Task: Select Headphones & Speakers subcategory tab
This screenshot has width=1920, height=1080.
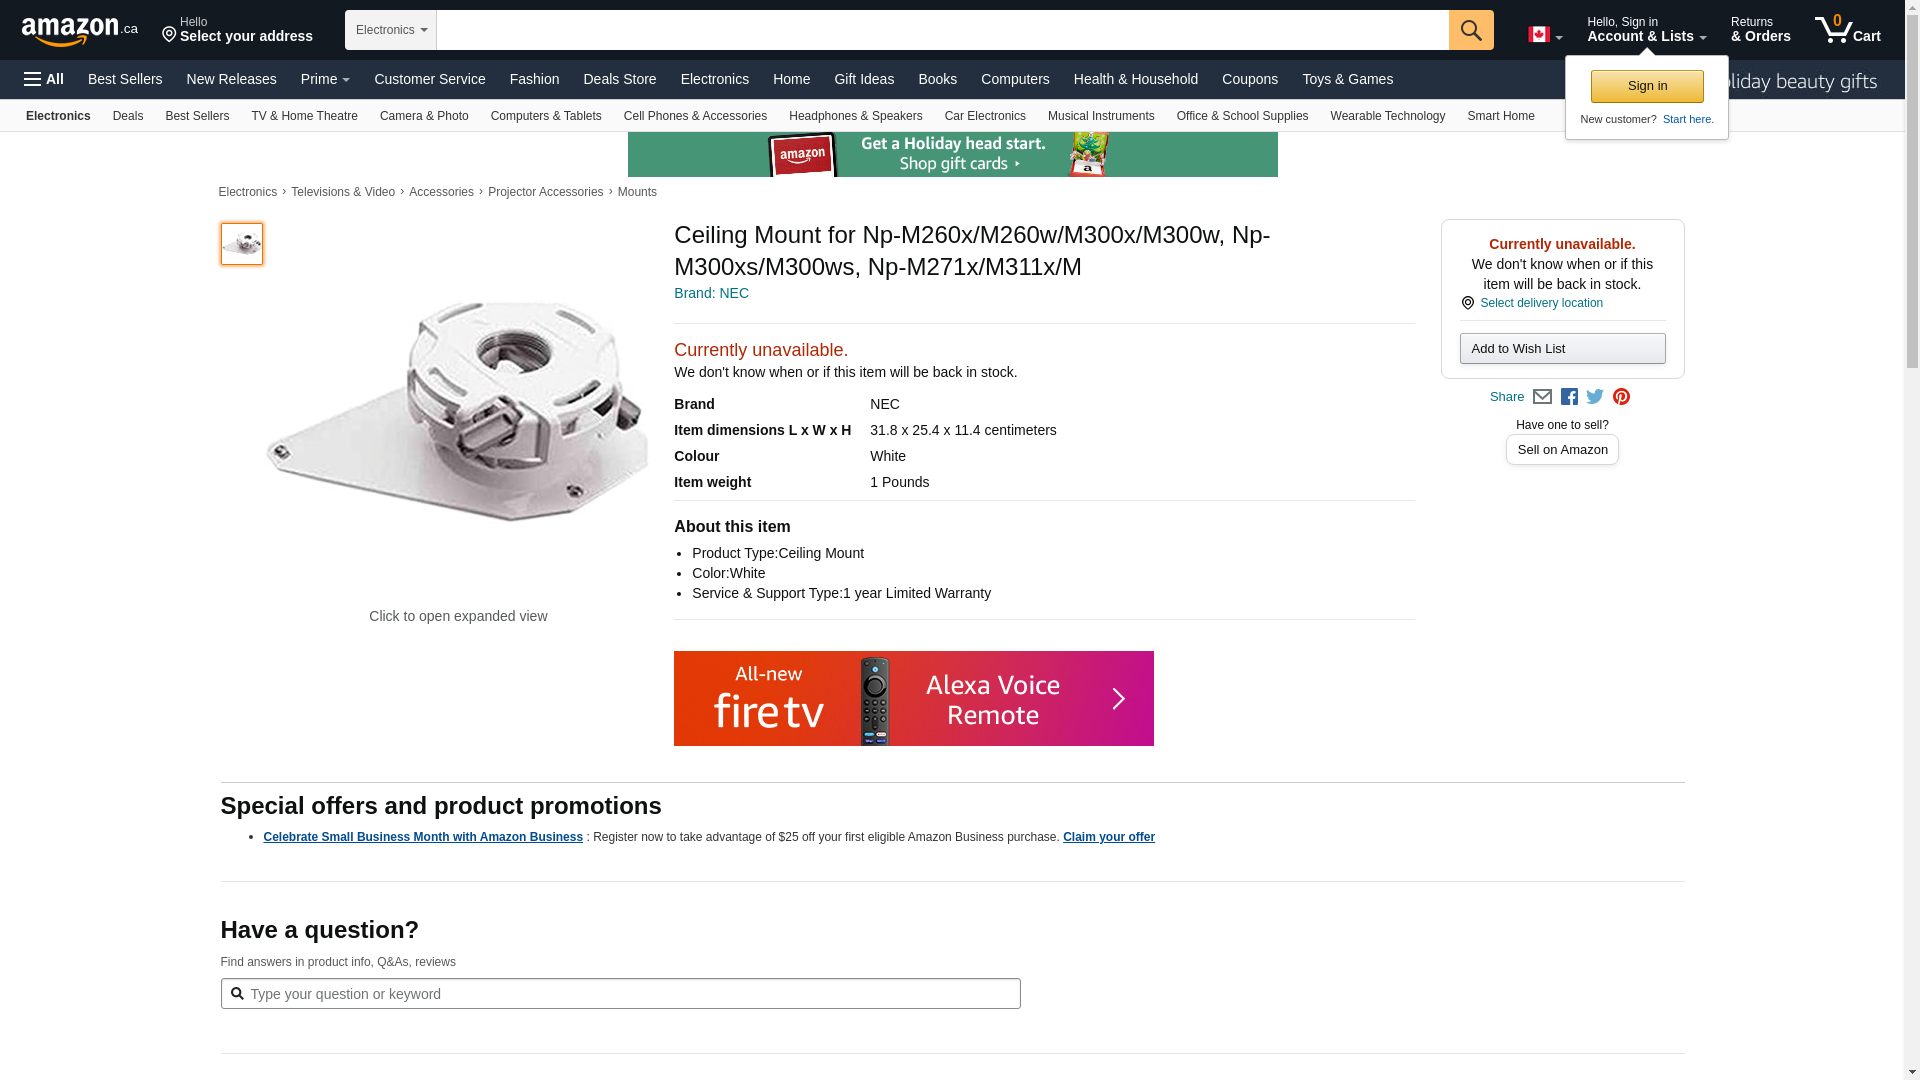Action: point(855,116)
